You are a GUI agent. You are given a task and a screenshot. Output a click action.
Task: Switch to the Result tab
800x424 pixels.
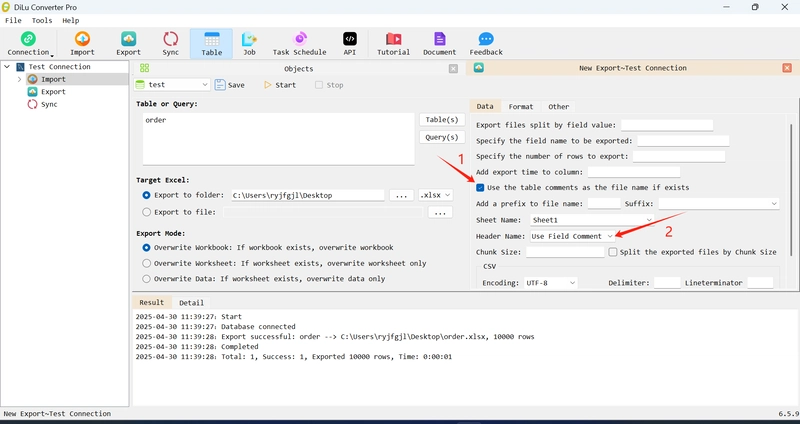pyautogui.click(x=152, y=302)
